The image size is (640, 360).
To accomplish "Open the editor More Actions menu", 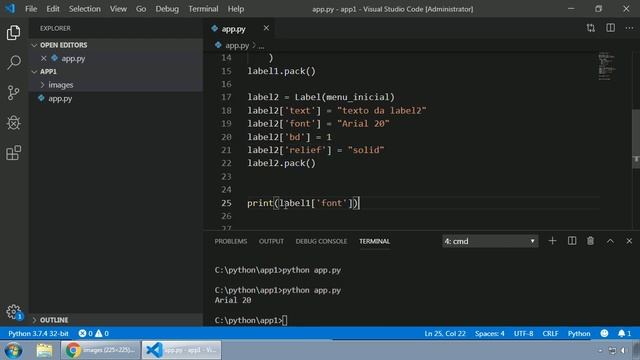I will tap(629, 28).
